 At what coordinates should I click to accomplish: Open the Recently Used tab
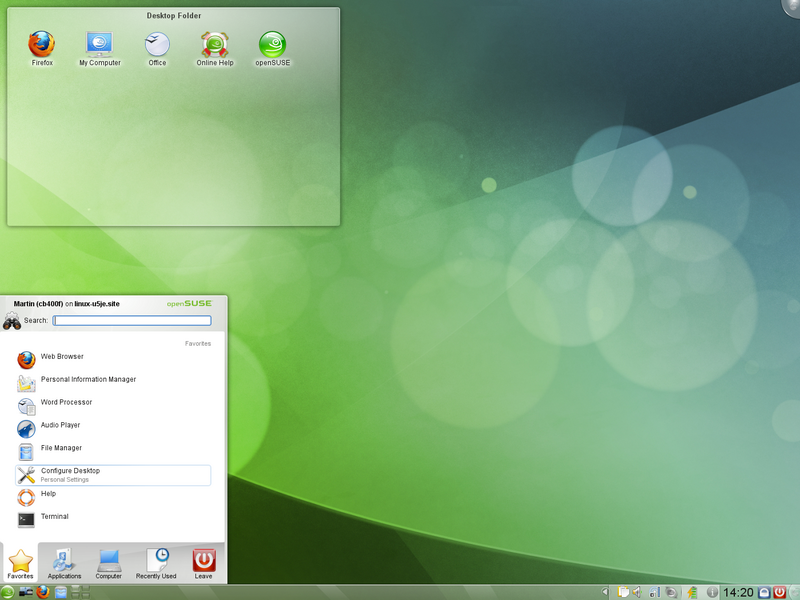[156, 562]
